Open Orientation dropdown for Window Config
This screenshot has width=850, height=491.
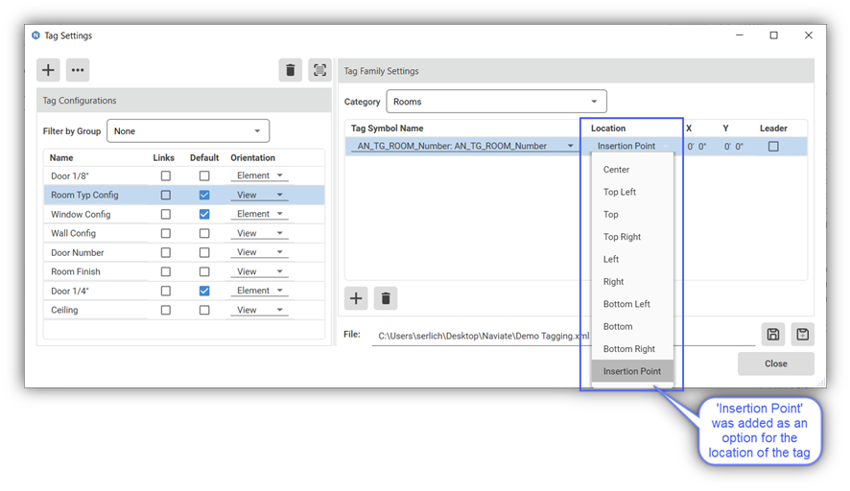[259, 214]
